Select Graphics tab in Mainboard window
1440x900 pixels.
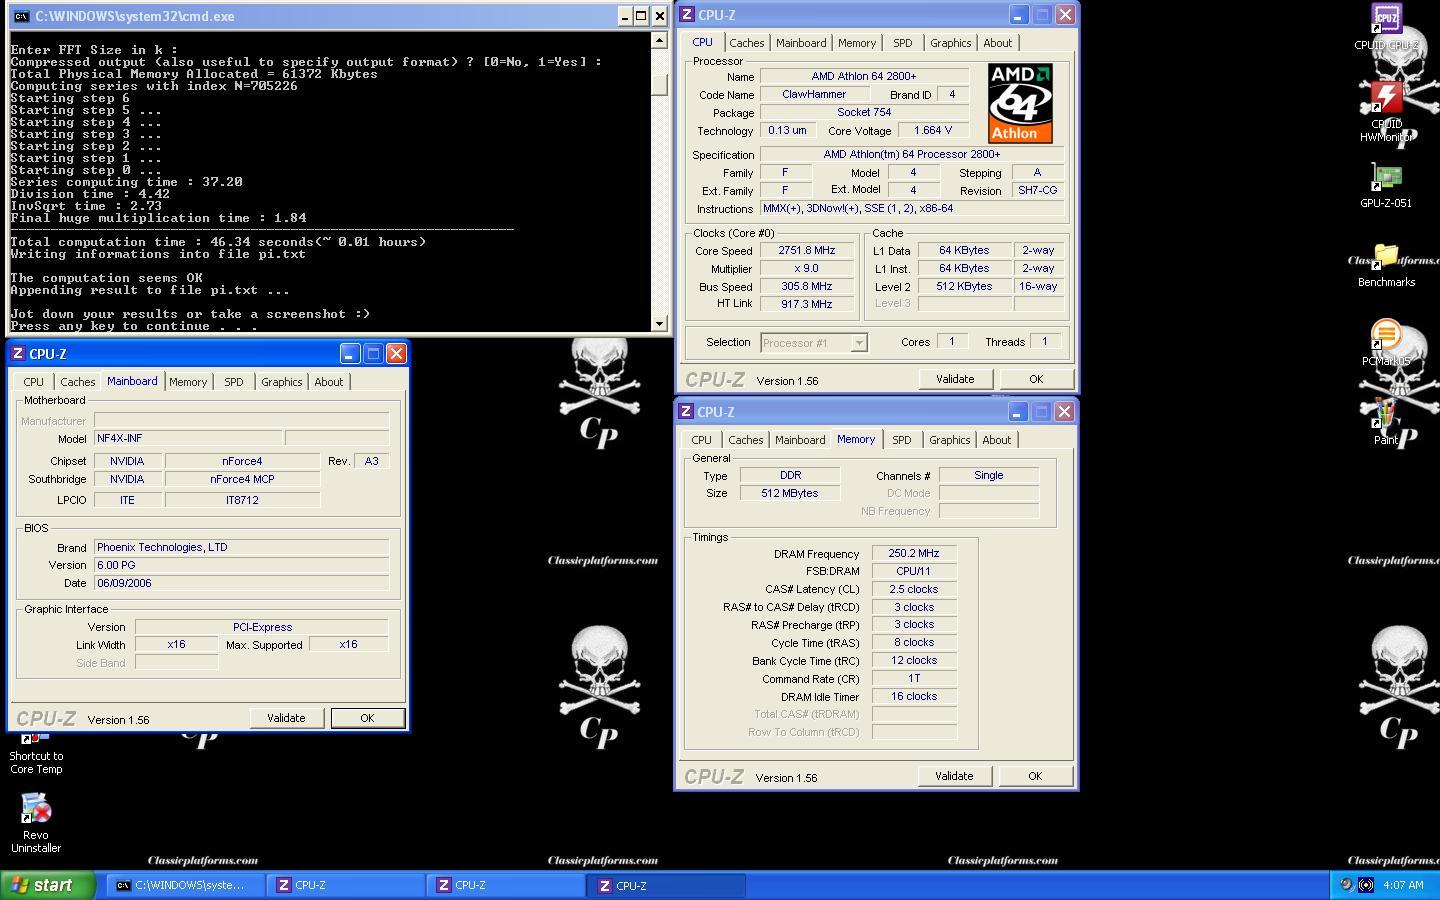pos(281,382)
